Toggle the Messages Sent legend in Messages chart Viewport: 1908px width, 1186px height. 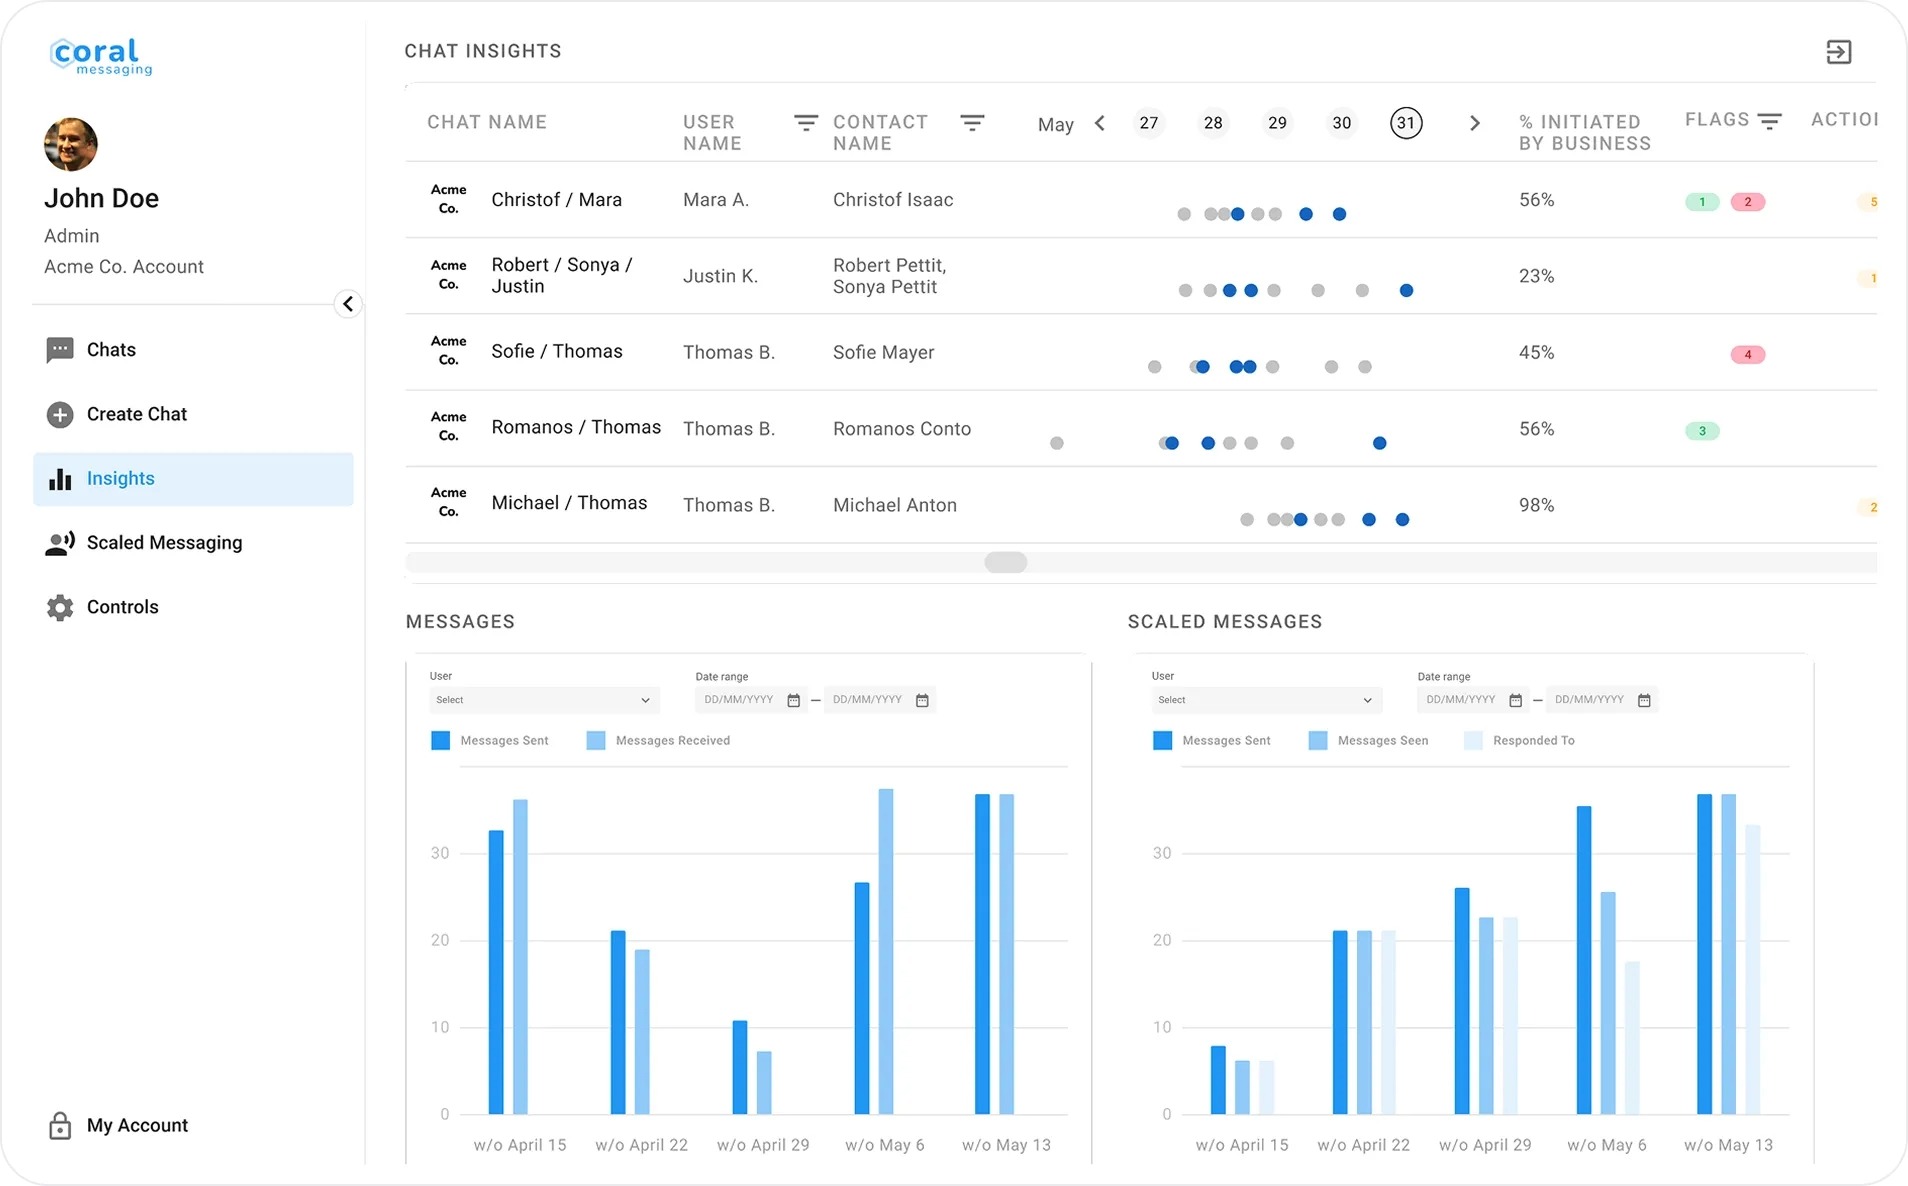[x=440, y=741]
